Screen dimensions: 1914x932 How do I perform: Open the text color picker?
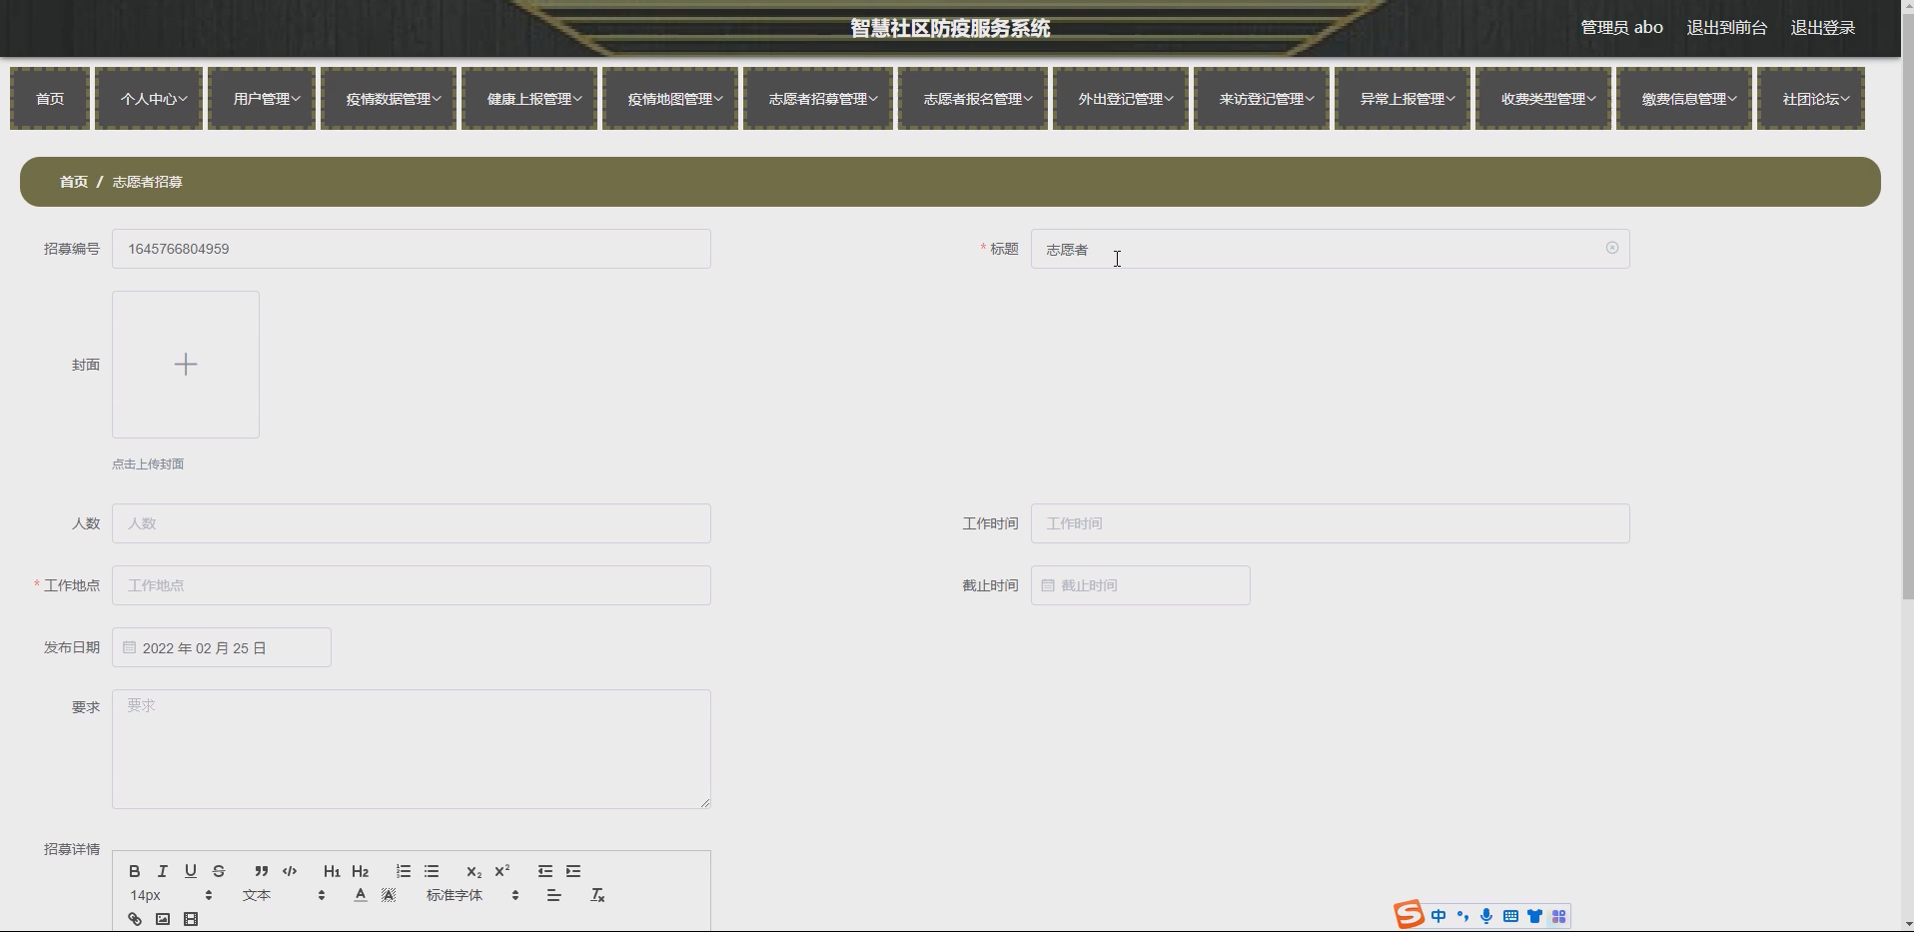[x=360, y=895]
